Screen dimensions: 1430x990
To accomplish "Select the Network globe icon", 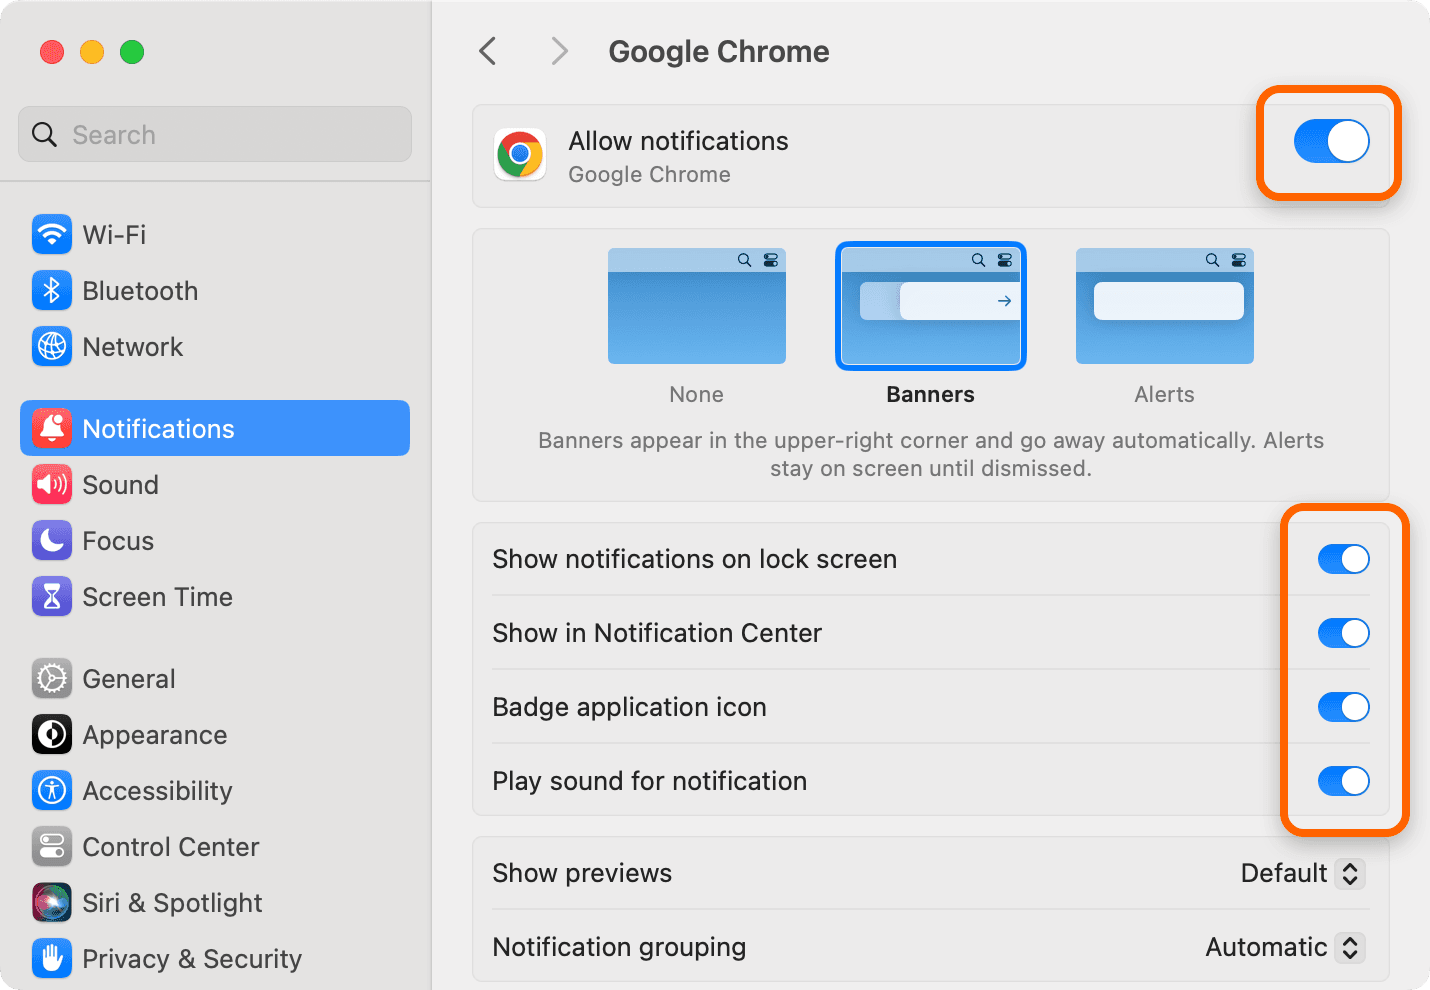I will 52,347.
